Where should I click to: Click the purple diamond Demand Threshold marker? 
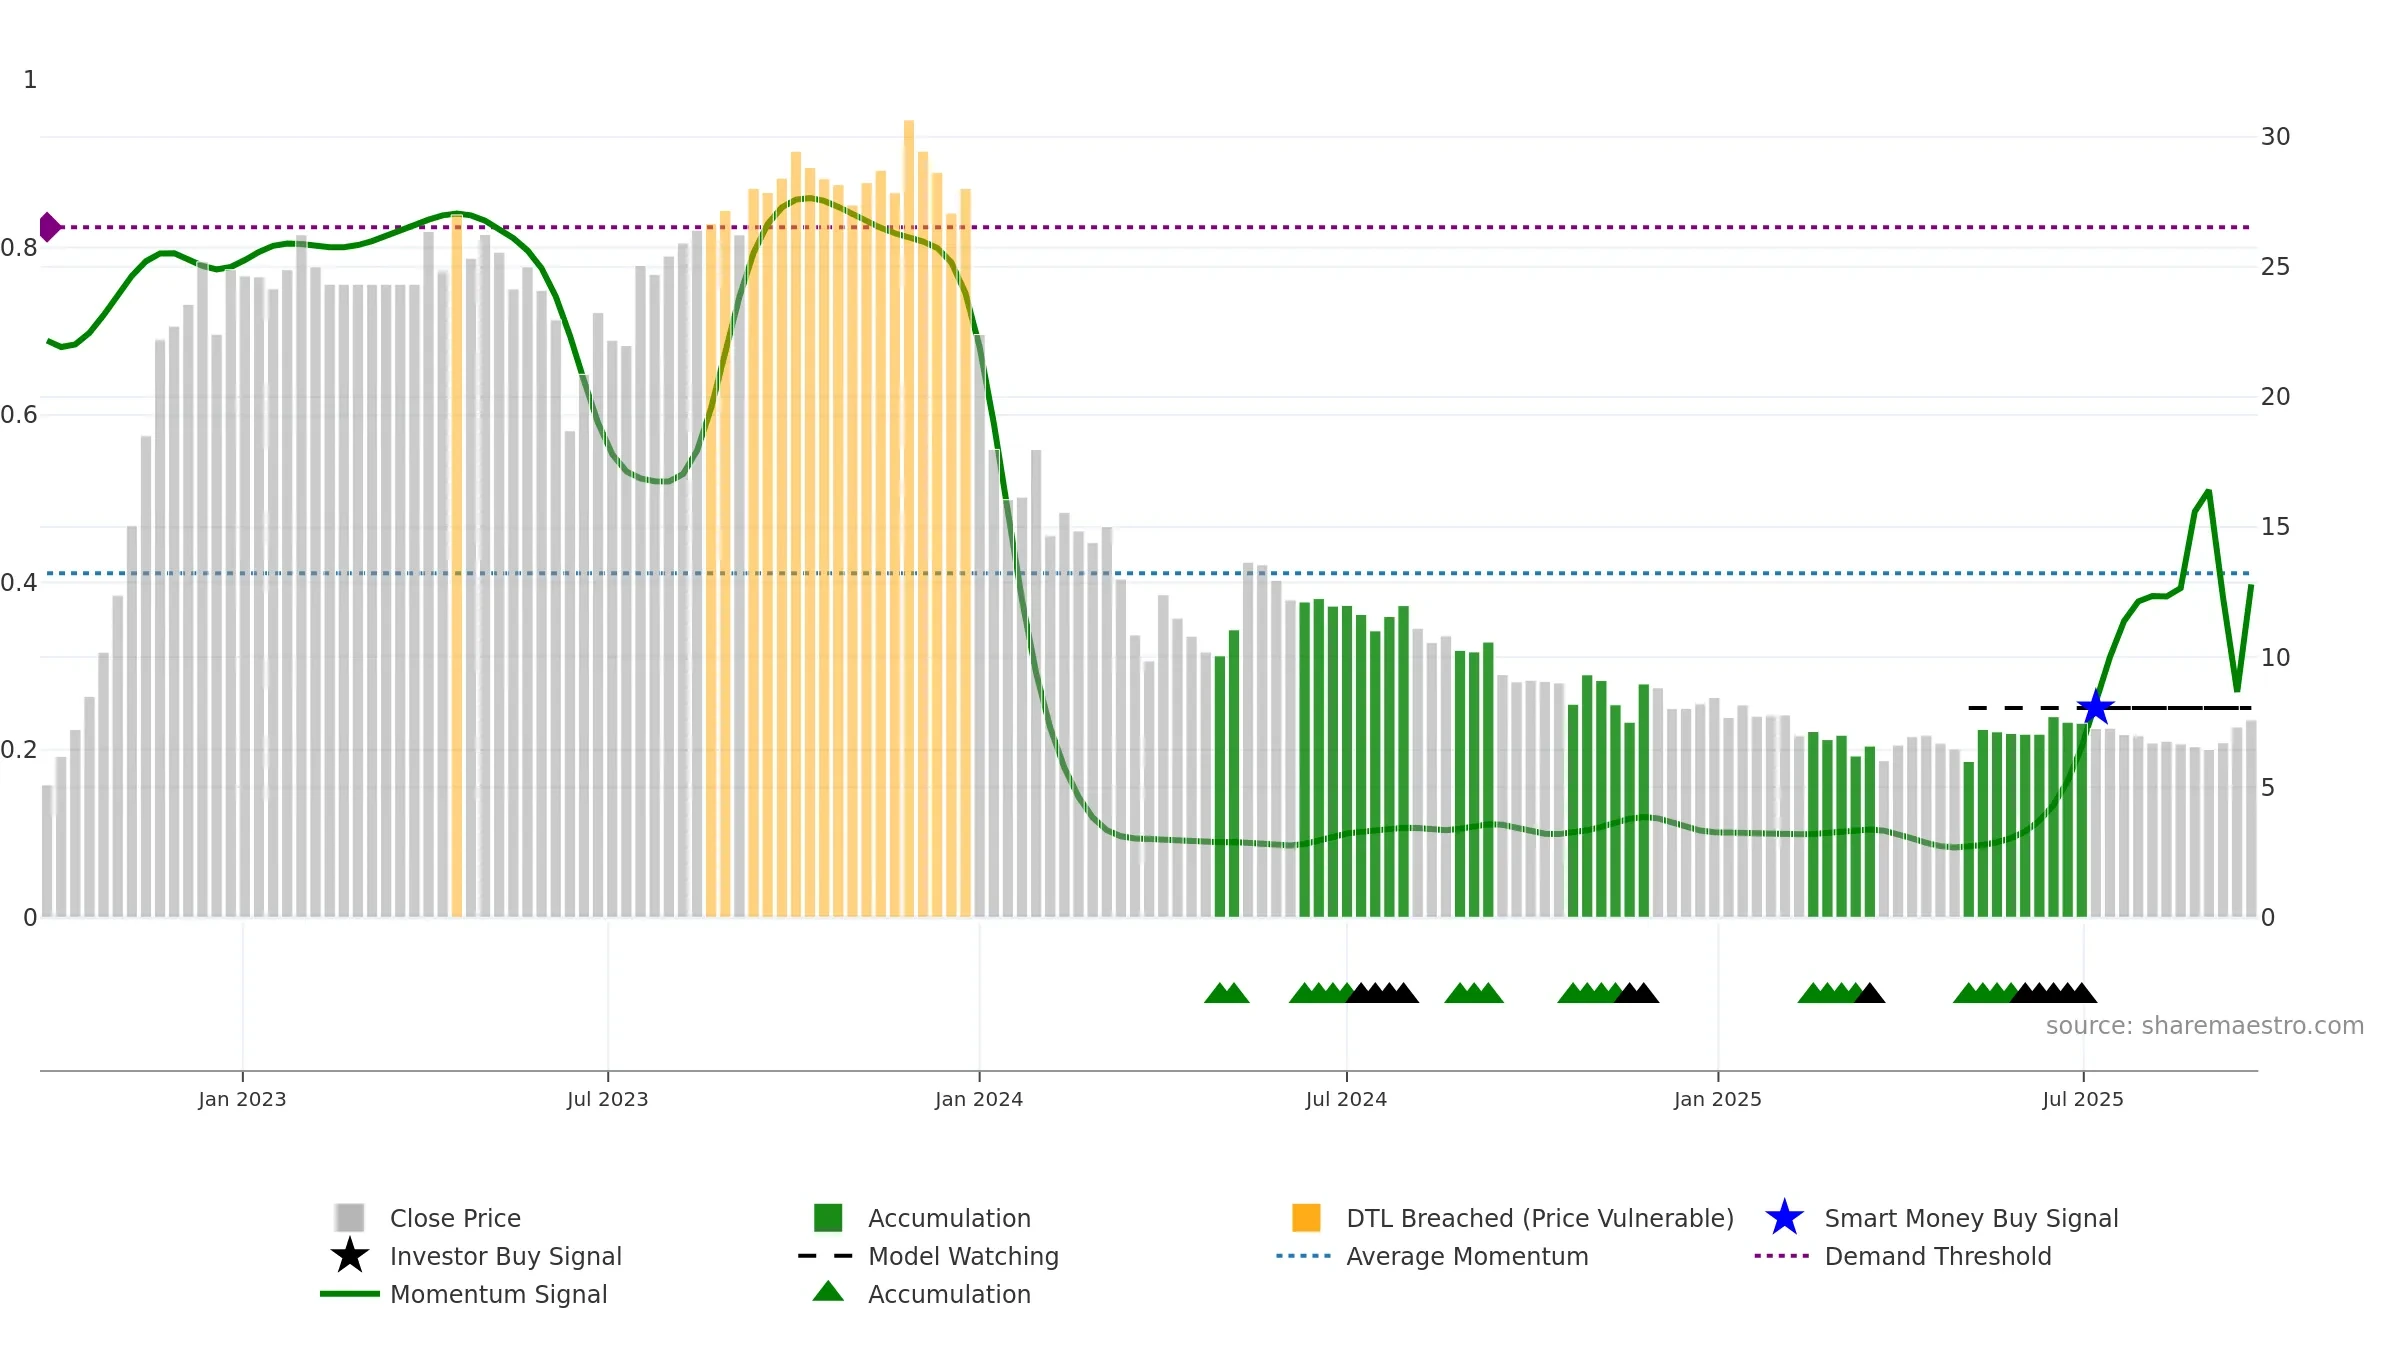49,227
